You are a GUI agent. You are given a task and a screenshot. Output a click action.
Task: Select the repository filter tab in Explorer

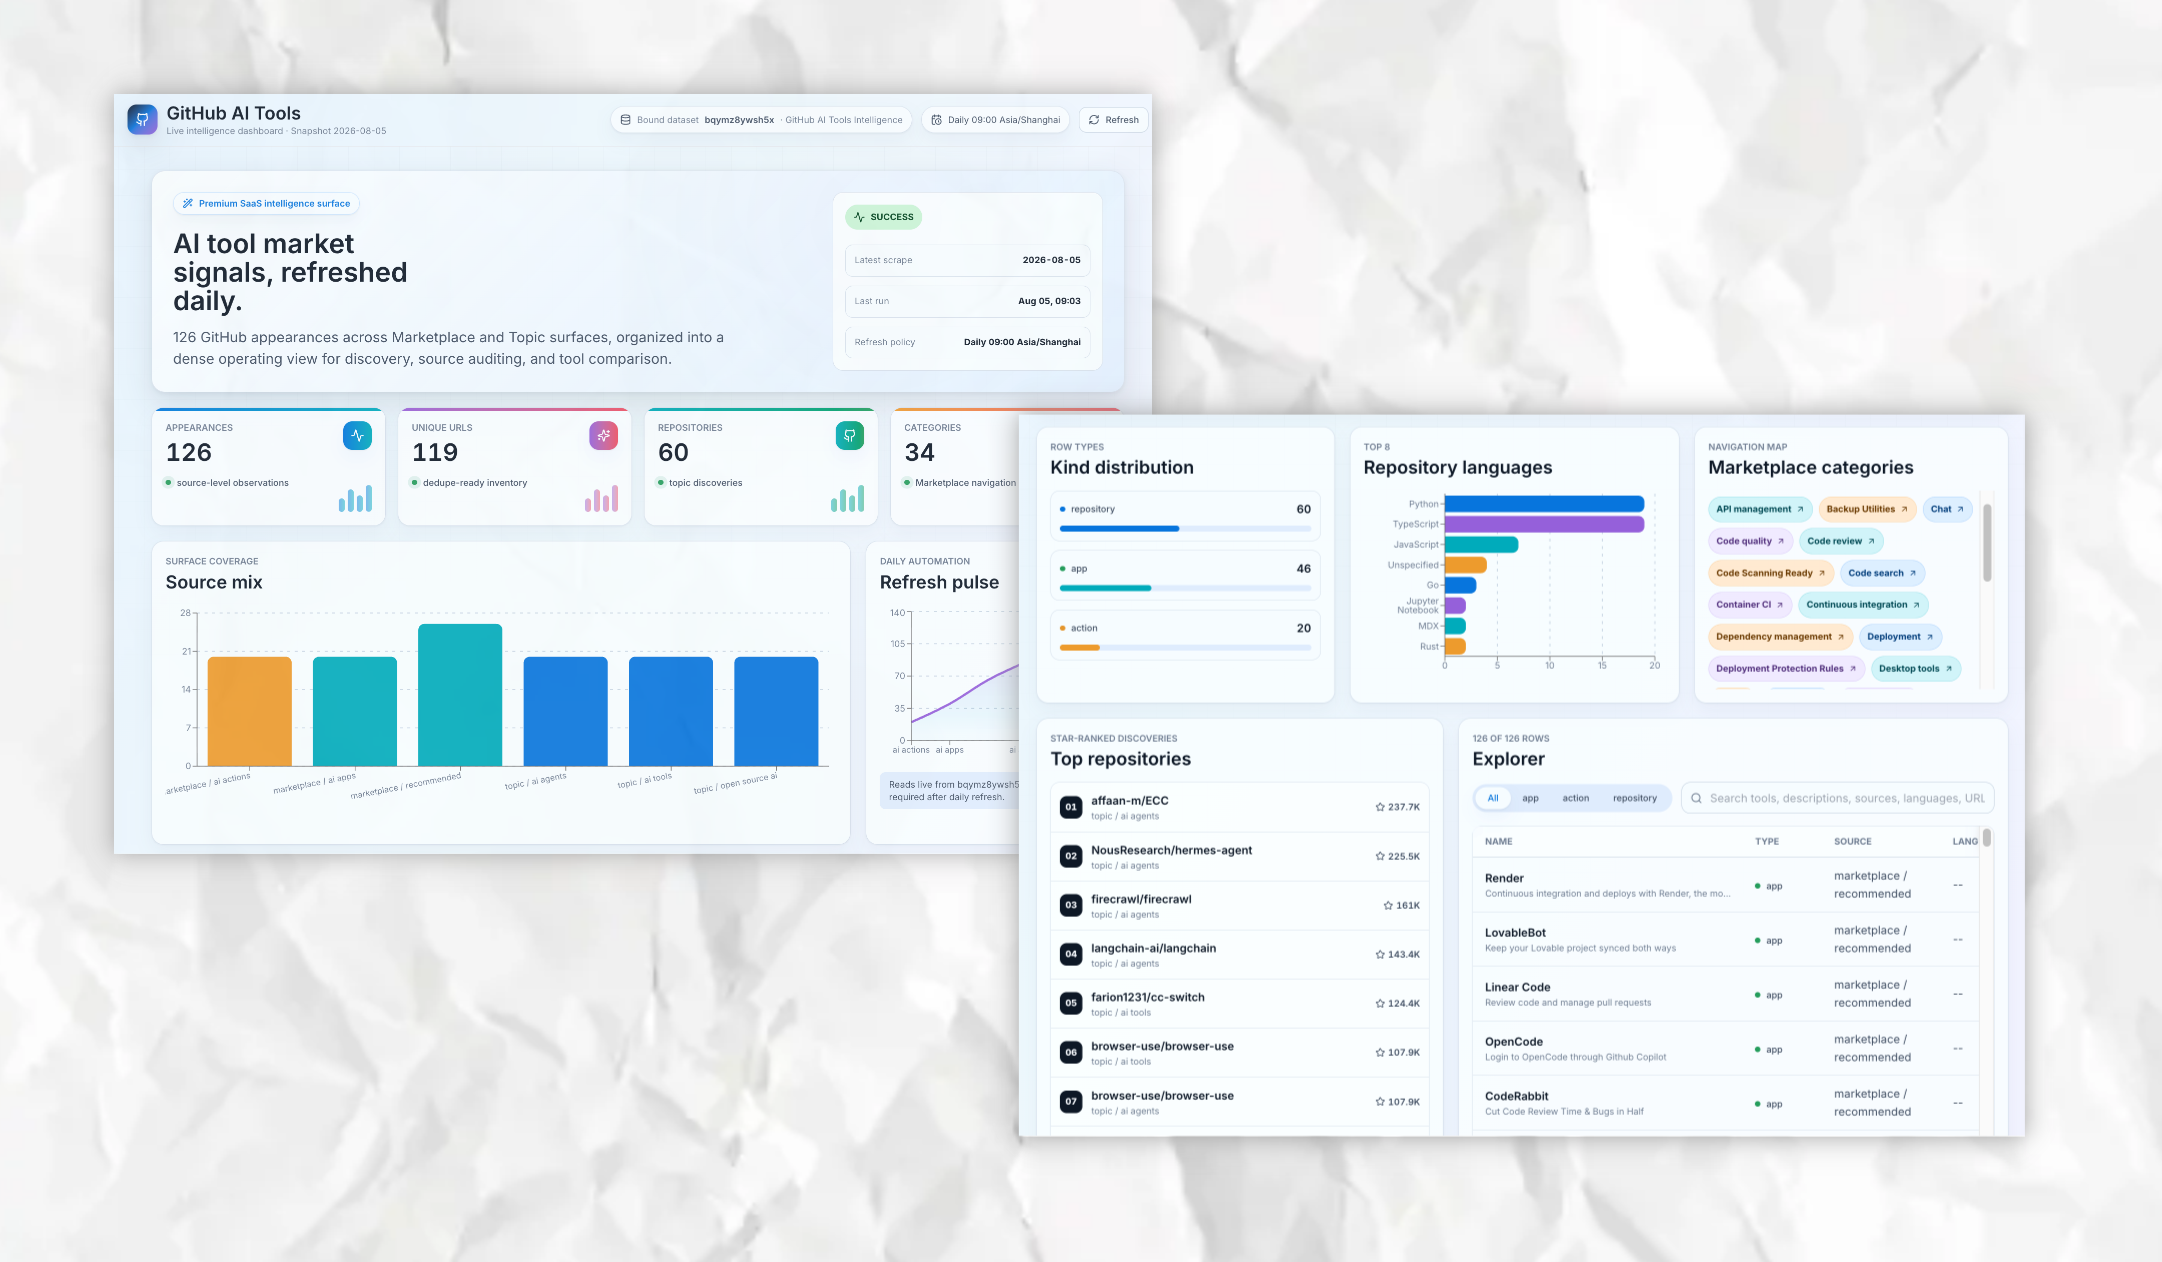click(x=1635, y=798)
